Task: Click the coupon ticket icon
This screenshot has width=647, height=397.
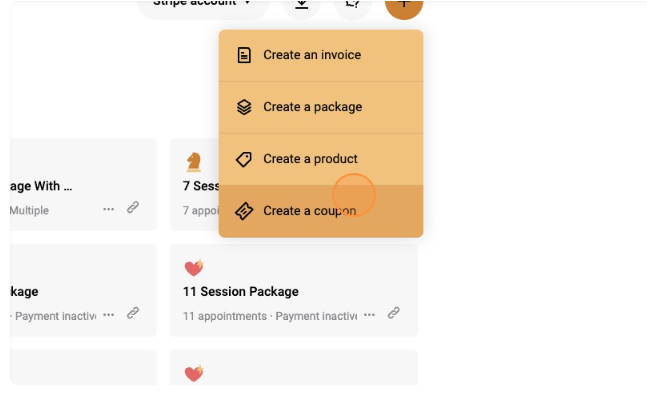Action: click(x=244, y=211)
